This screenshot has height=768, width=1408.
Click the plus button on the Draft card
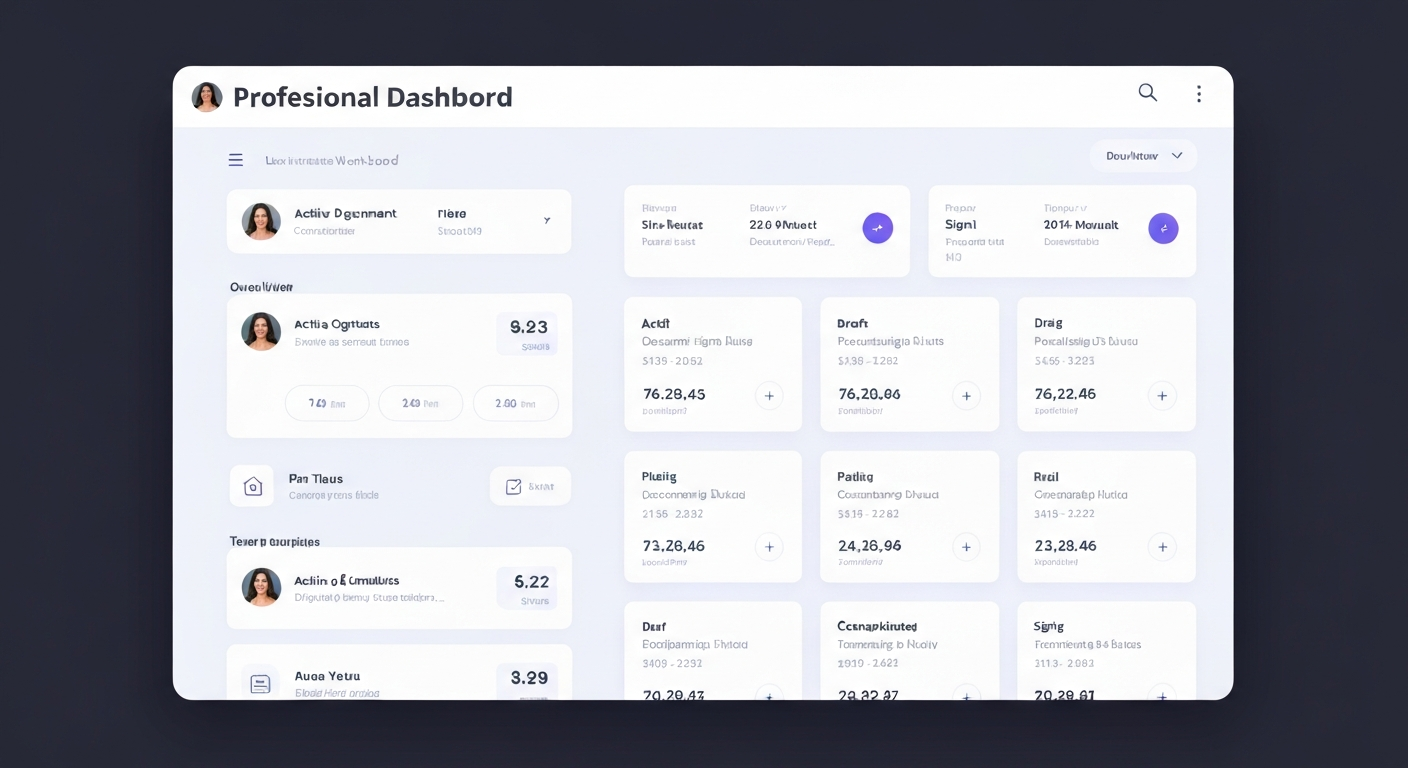pos(966,396)
